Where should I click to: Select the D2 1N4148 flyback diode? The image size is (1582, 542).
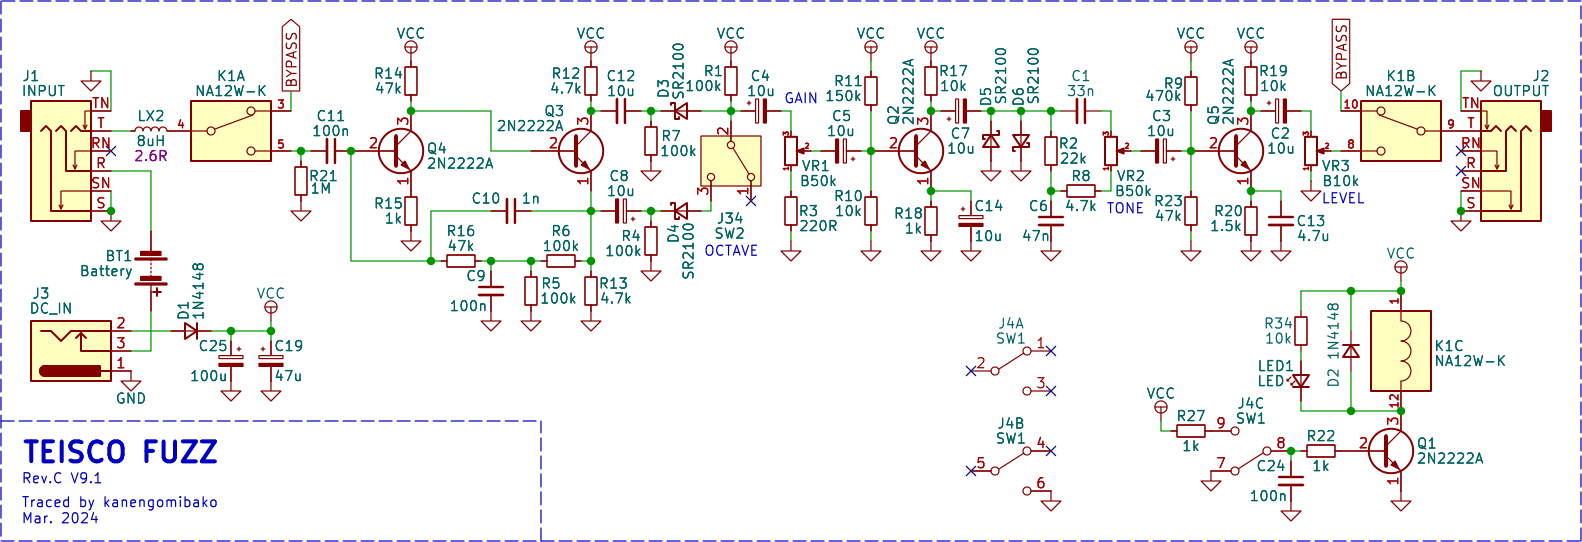click(1351, 350)
